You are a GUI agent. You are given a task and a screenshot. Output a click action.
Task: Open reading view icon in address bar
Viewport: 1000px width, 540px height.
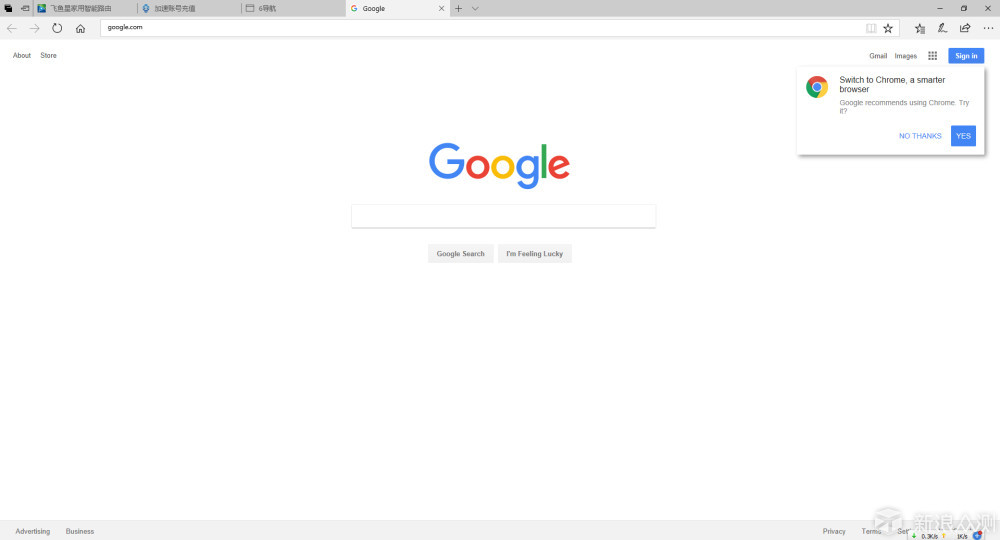tap(871, 28)
